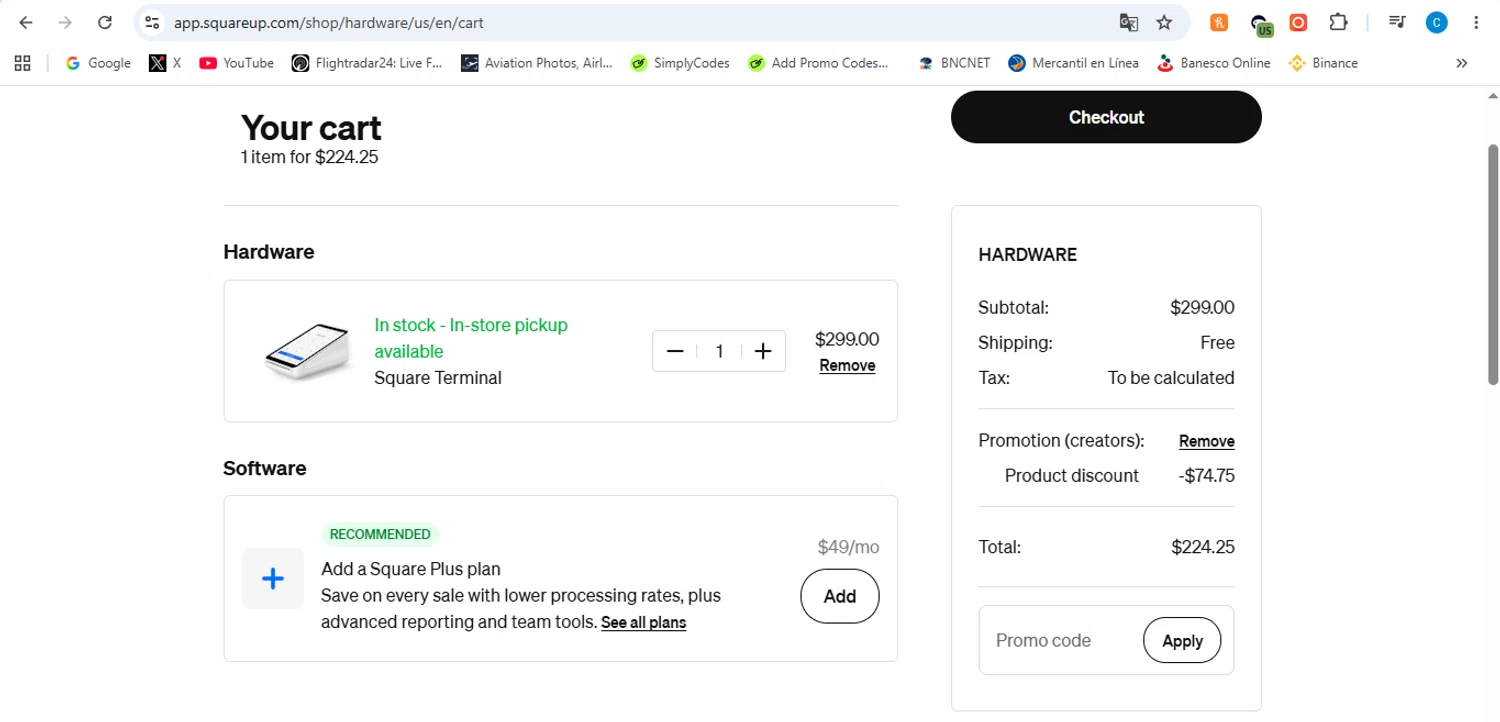Click the Promo code input field
The height and width of the screenshot is (722, 1500).
click(1062, 640)
